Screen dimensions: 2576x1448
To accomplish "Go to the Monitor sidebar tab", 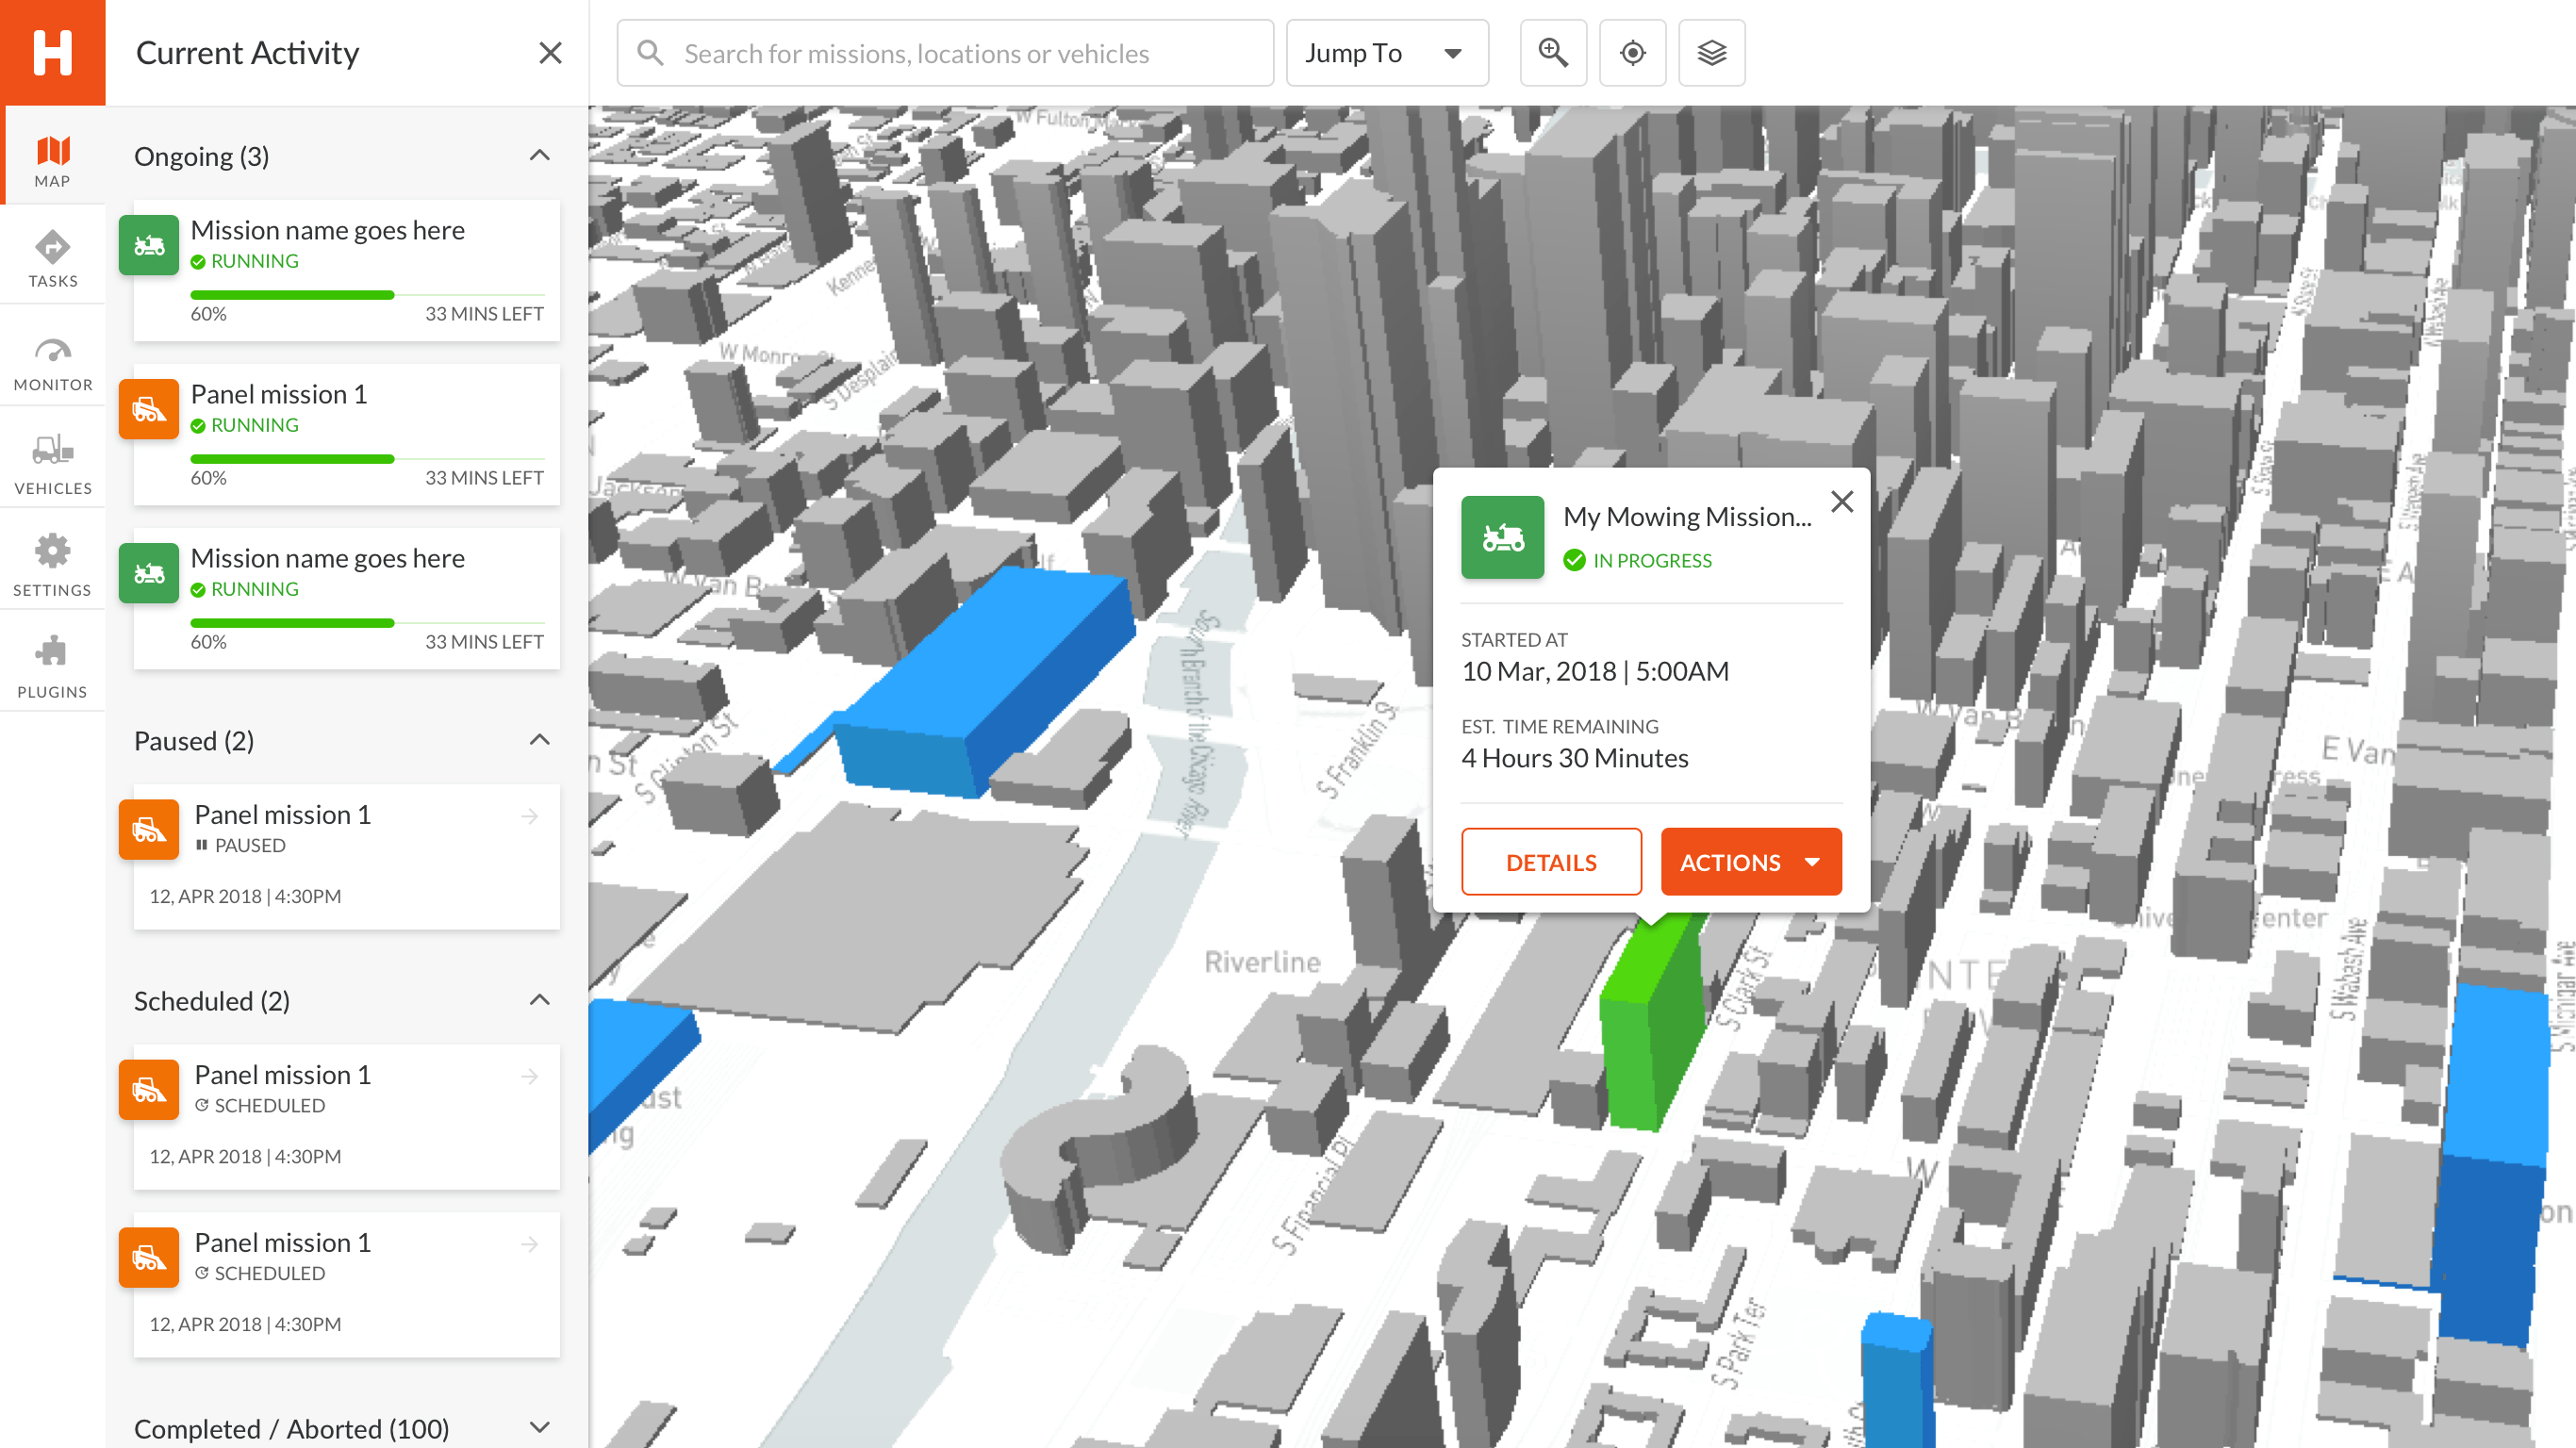I will [52, 362].
